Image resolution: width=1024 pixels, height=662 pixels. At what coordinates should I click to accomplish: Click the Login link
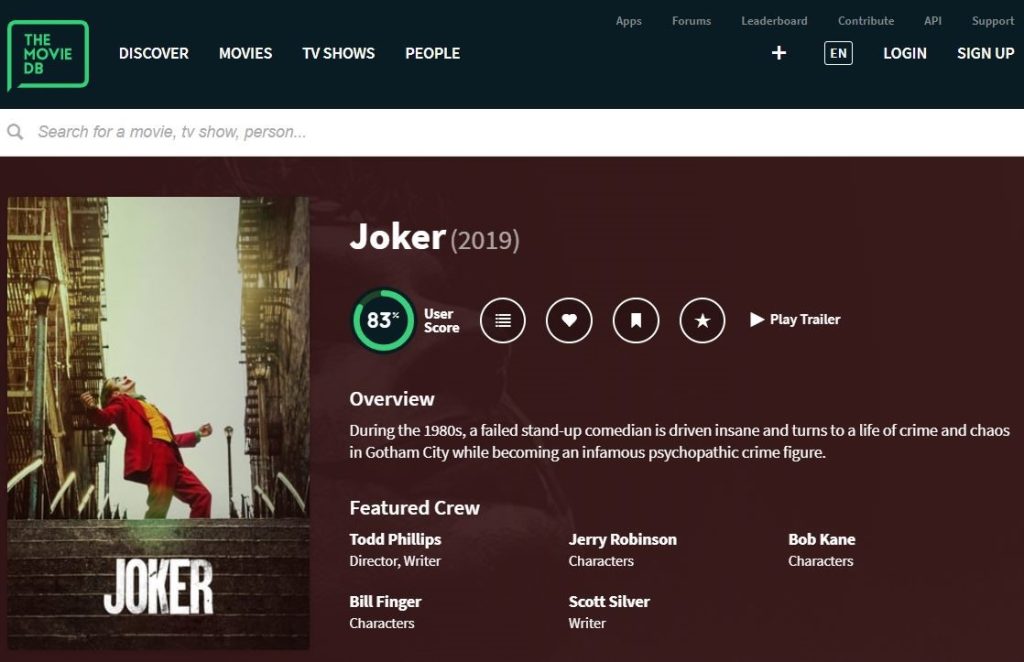coord(904,53)
